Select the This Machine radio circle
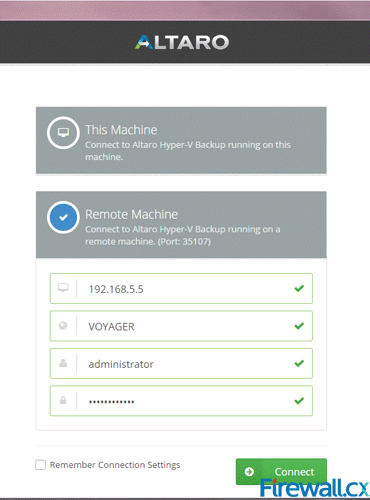This screenshot has height=500, width=370. tap(63, 132)
